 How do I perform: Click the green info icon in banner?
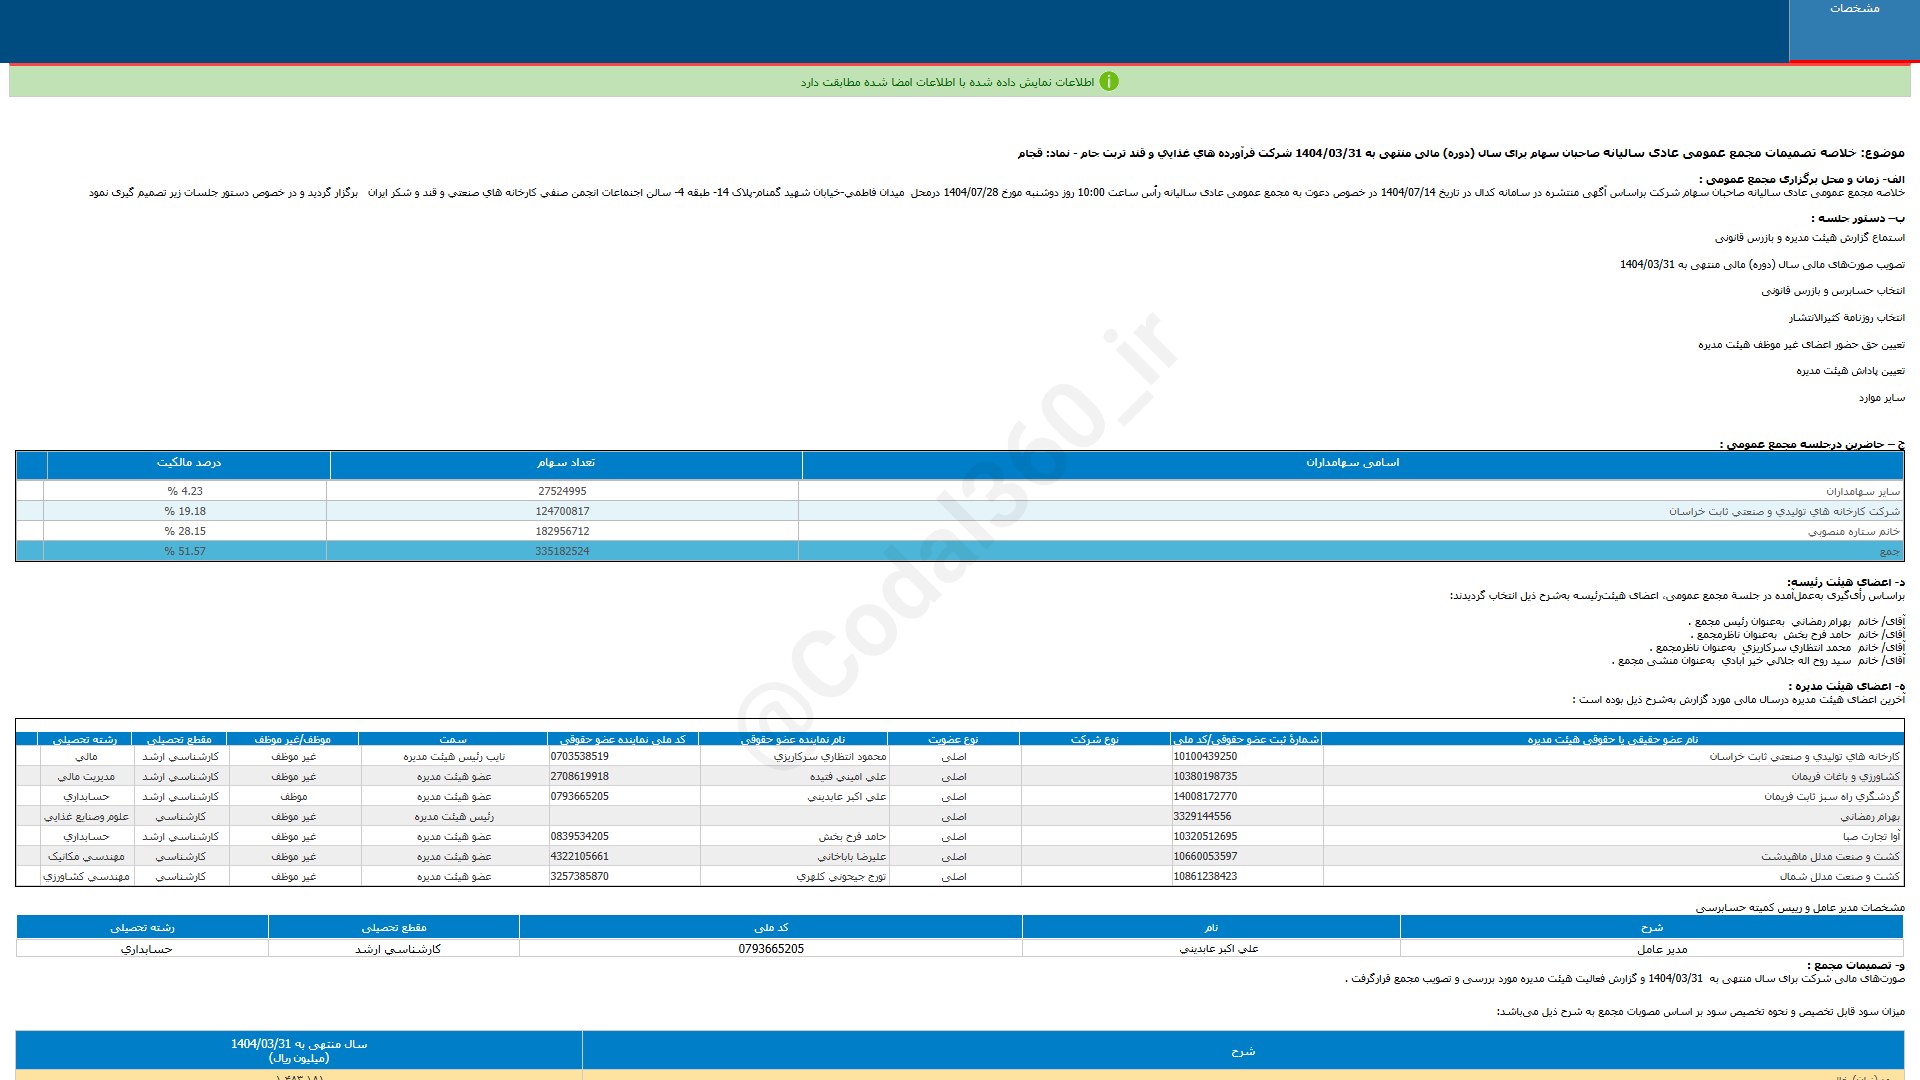[x=1108, y=82]
